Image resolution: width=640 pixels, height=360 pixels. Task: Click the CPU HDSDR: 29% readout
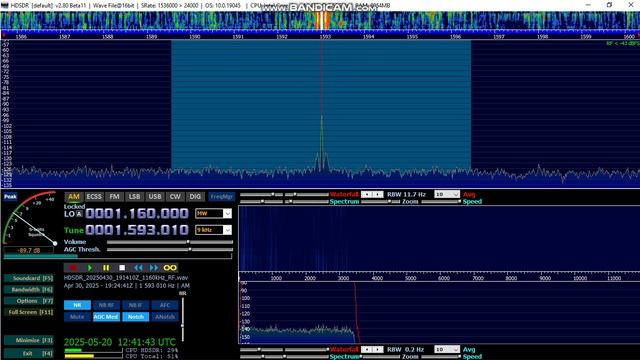[151, 350]
